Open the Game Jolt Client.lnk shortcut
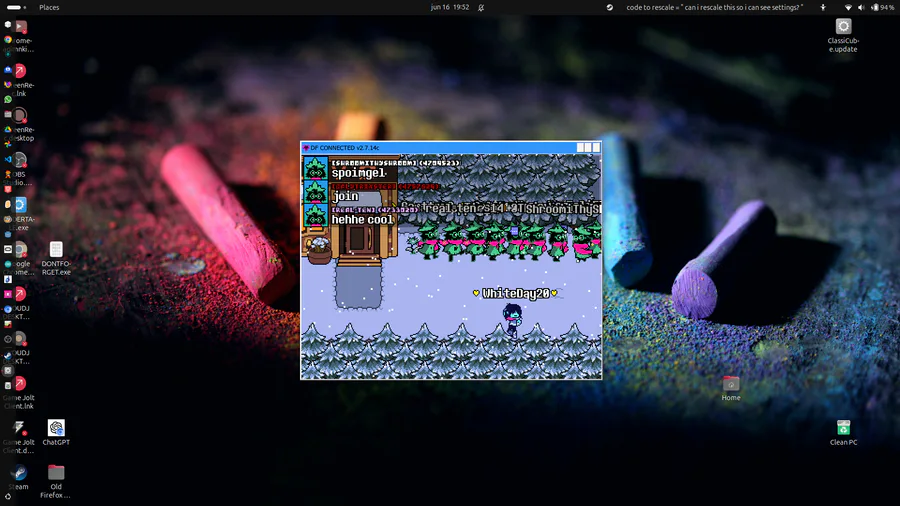The image size is (900, 506). pos(19,392)
